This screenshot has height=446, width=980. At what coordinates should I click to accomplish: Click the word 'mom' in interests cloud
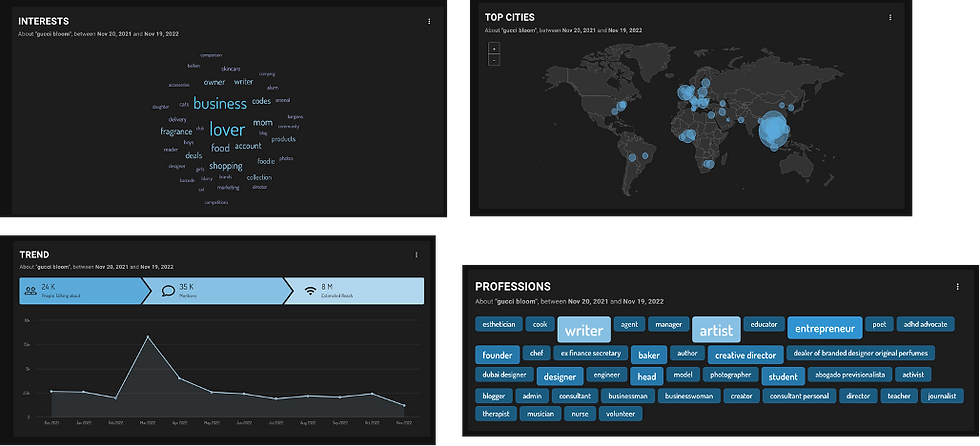click(262, 122)
